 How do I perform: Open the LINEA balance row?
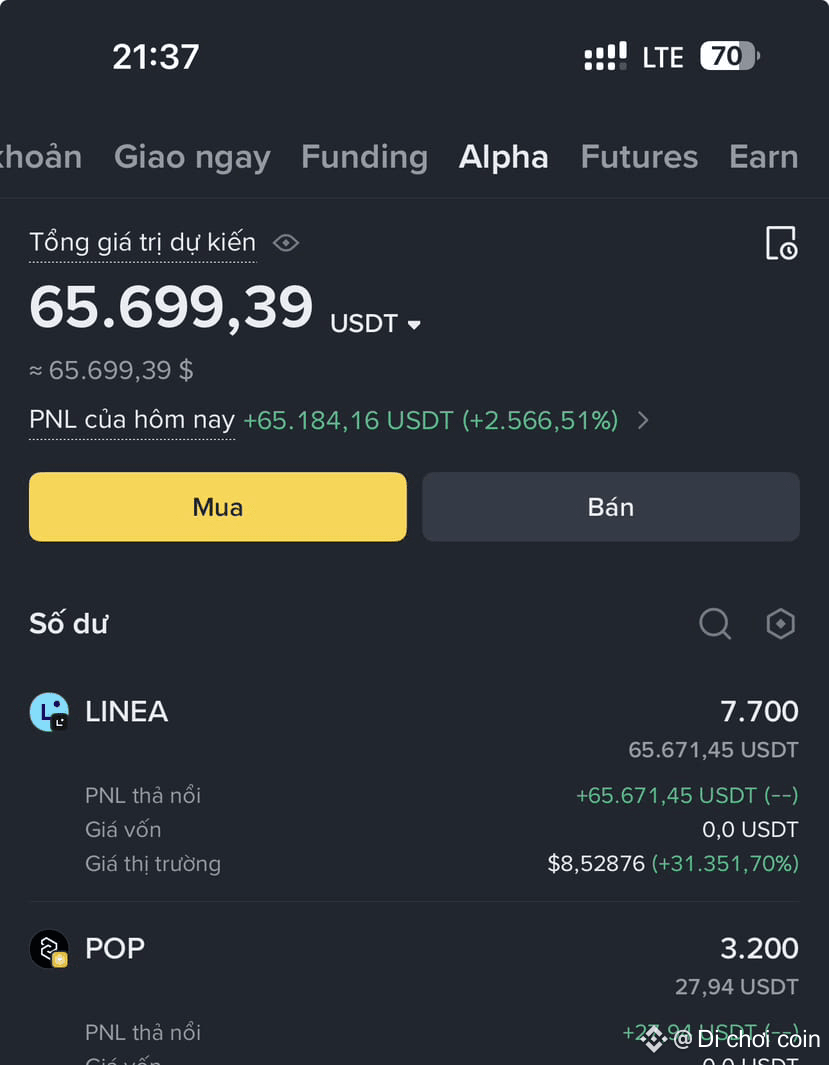(x=414, y=784)
